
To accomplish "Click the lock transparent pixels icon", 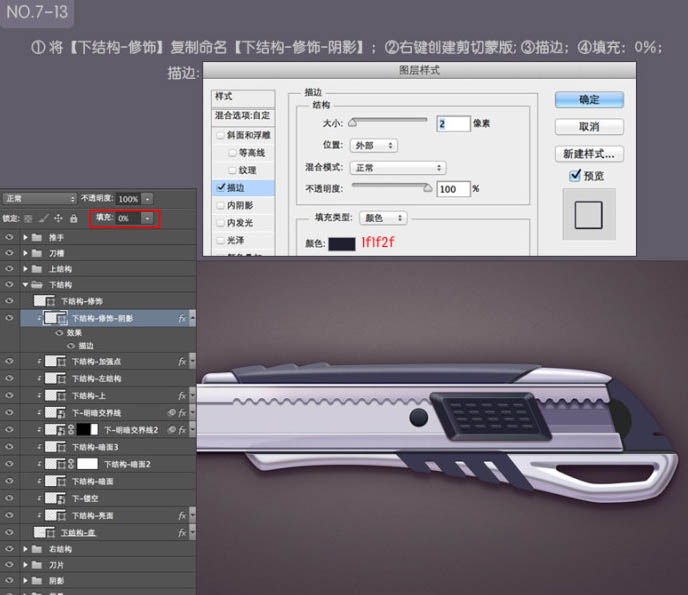I will point(29,219).
